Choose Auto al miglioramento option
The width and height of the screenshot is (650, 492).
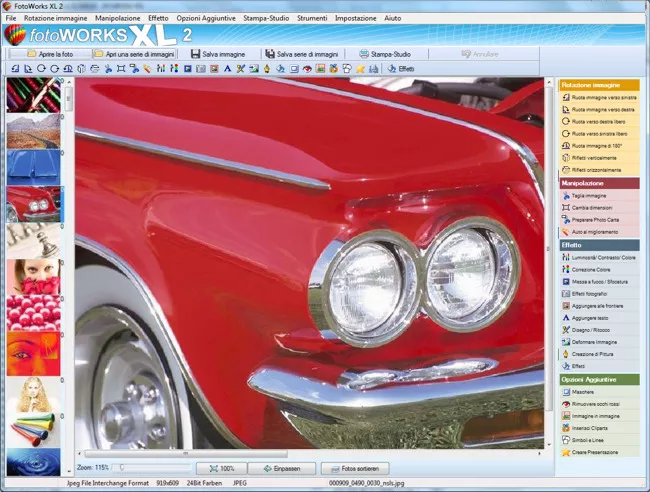[599, 232]
